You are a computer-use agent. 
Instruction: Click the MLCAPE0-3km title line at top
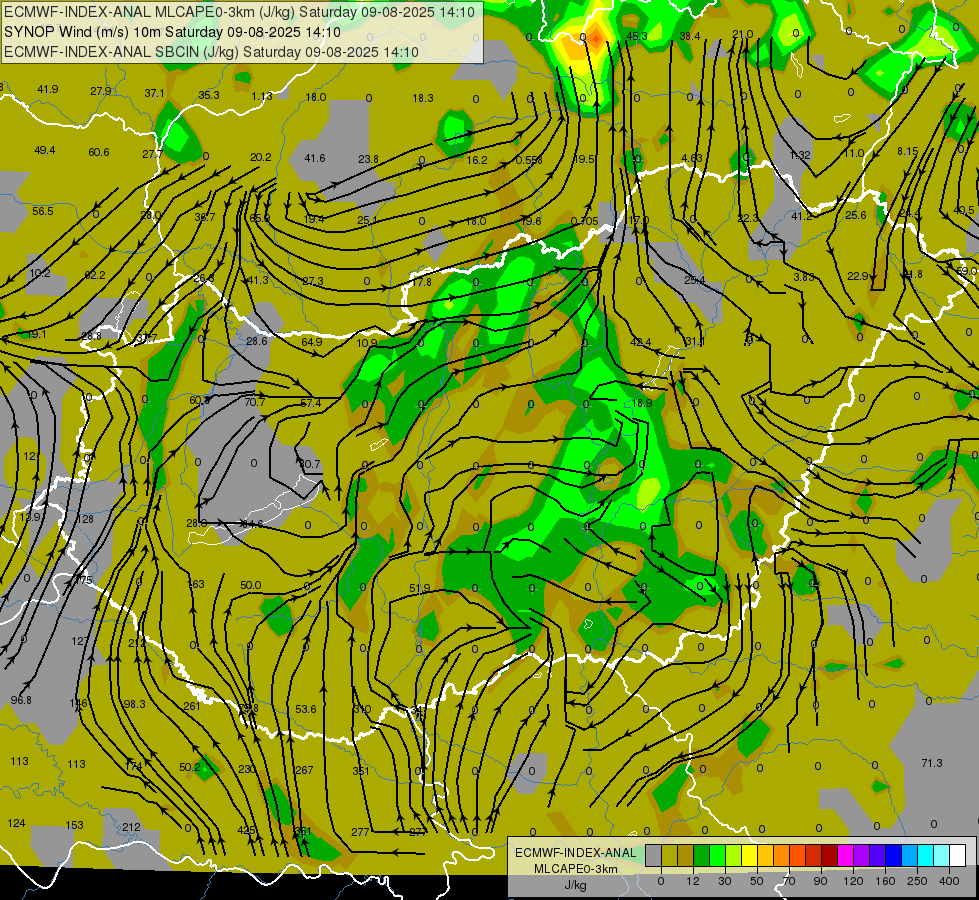click(x=239, y=12)
